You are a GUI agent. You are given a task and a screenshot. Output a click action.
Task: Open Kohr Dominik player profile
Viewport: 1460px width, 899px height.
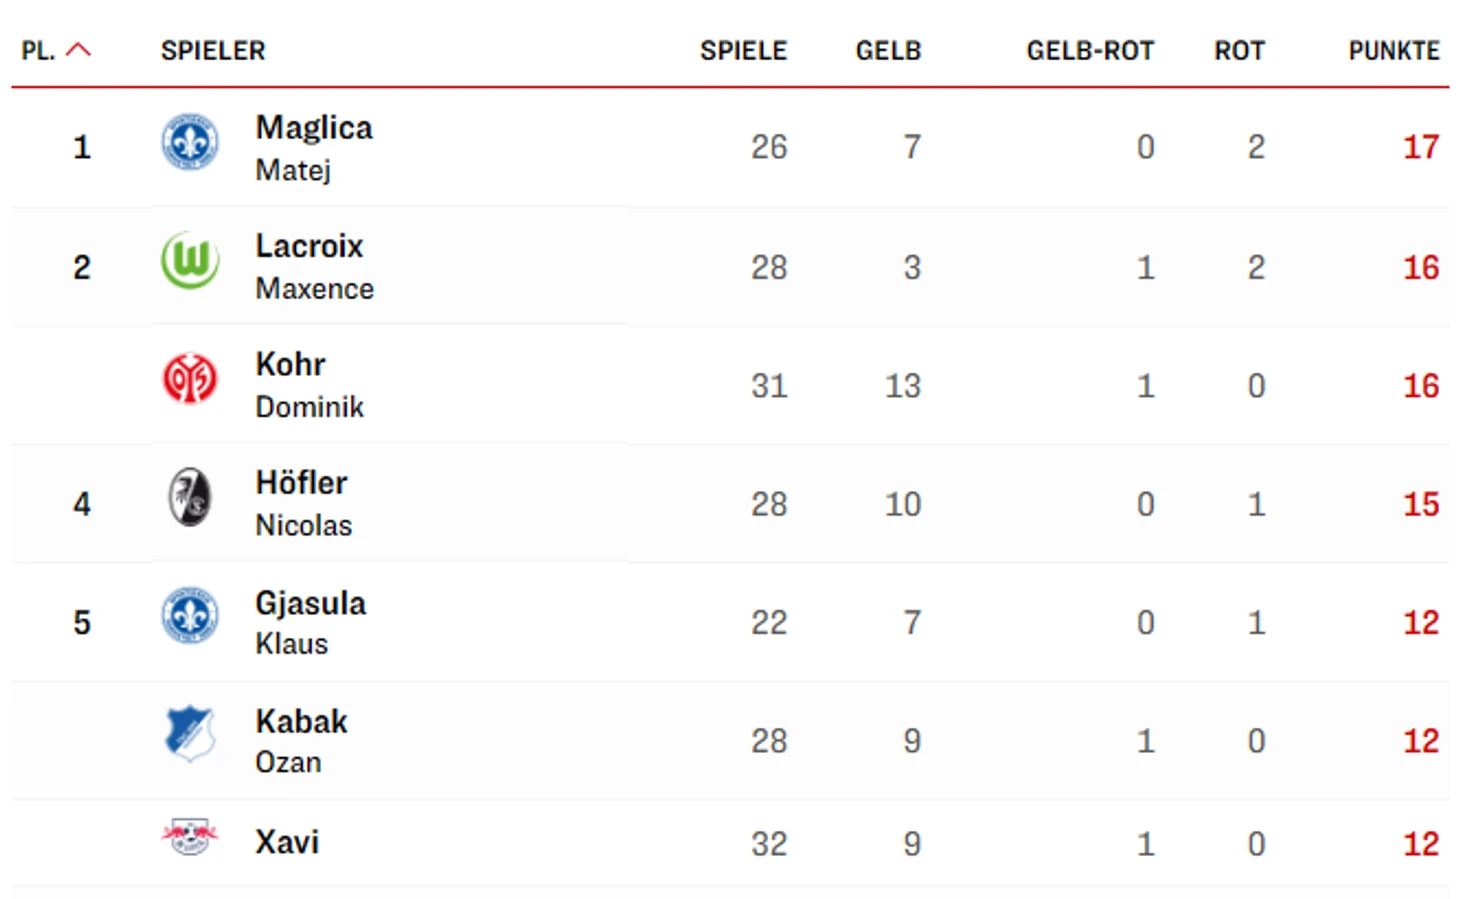(308, 384)
